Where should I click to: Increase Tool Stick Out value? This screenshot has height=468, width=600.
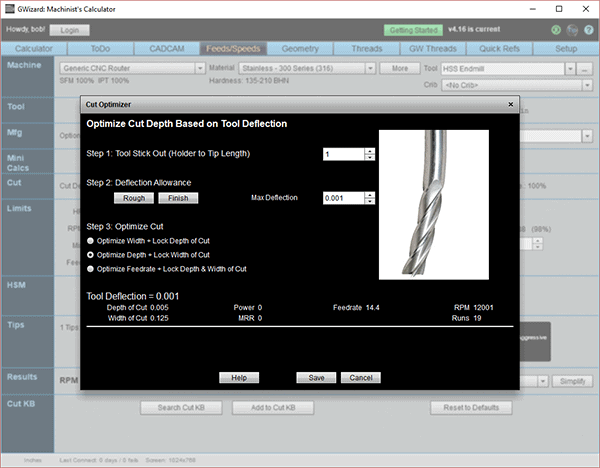click(x=370, y=151)
